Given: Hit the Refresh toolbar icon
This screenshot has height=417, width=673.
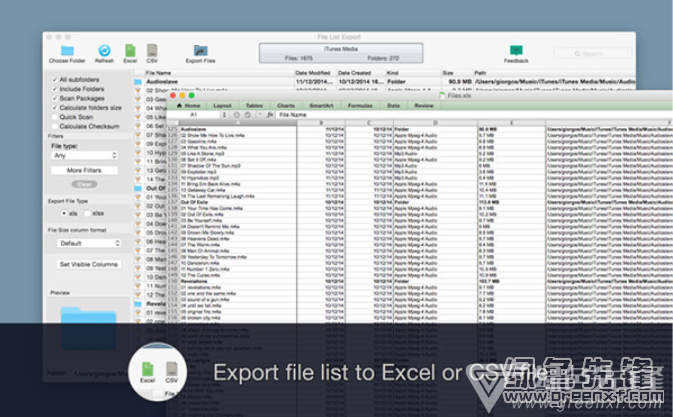Looking at the screenshot, I should click(104, 51).
